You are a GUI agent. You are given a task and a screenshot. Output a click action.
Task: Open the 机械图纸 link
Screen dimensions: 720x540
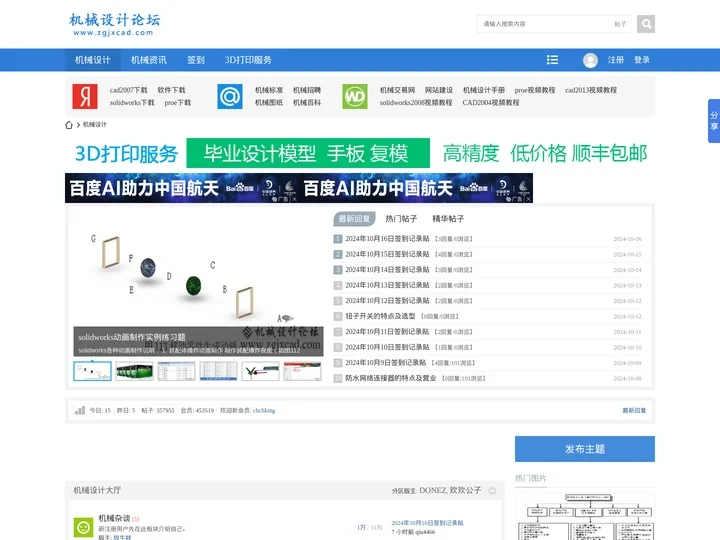269,102
